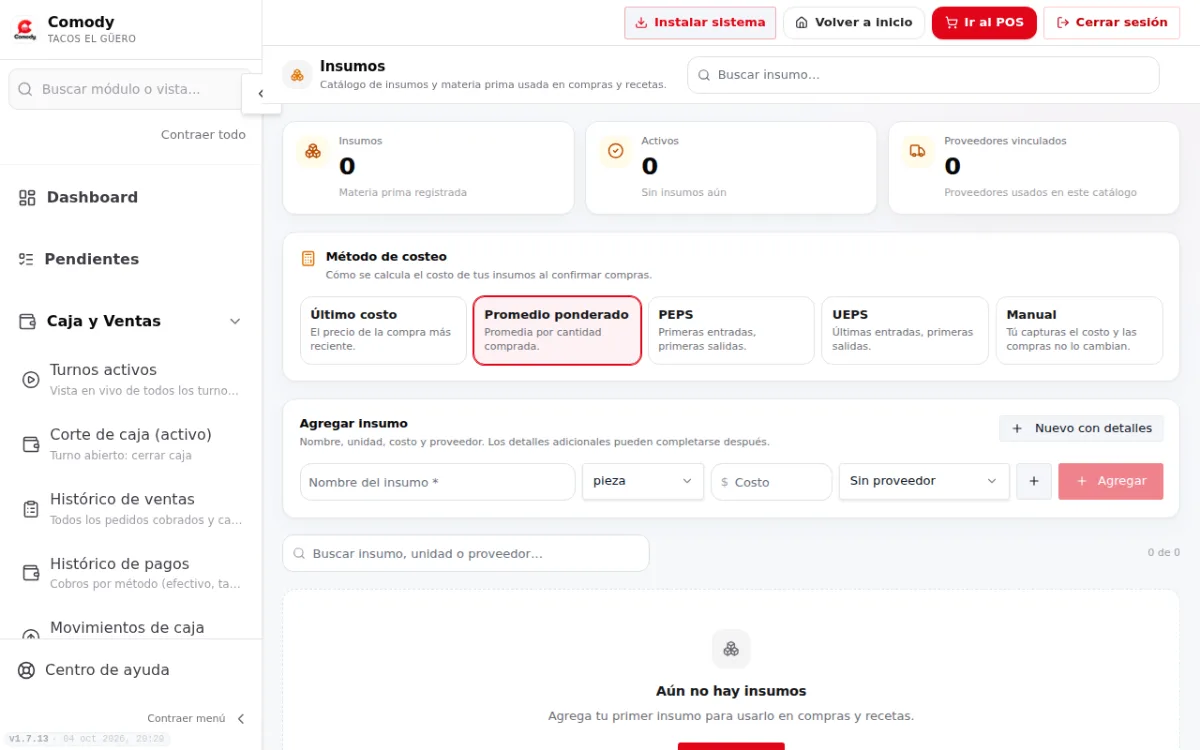Click the Turnos activos play icon
The image size is (1200, 750).
[x=31, y=380]
